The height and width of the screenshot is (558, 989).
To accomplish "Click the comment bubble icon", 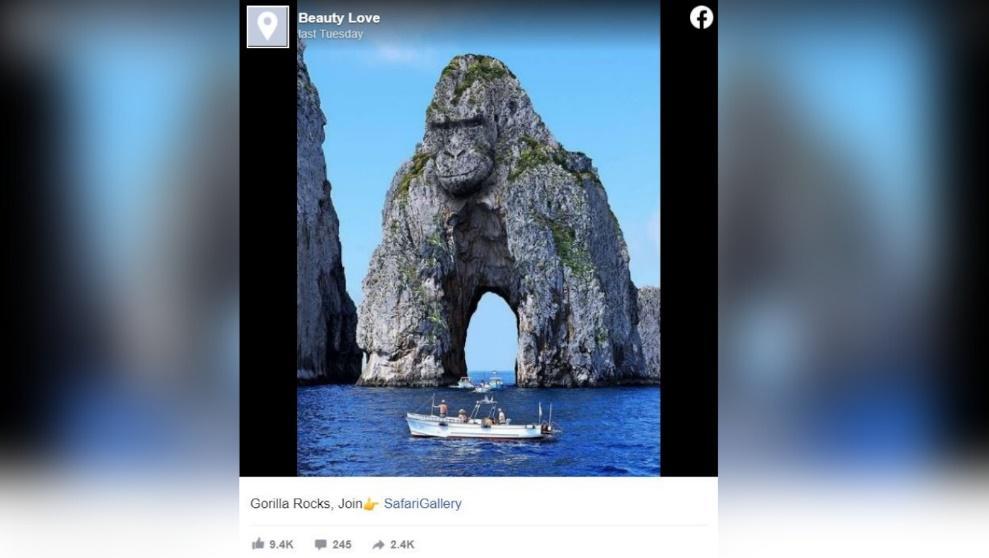I will pos(320,544).
